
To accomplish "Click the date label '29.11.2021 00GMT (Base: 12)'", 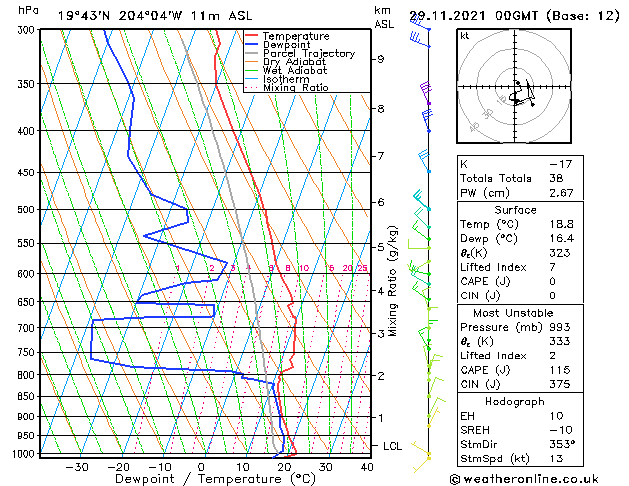I will tap(514, 16).
